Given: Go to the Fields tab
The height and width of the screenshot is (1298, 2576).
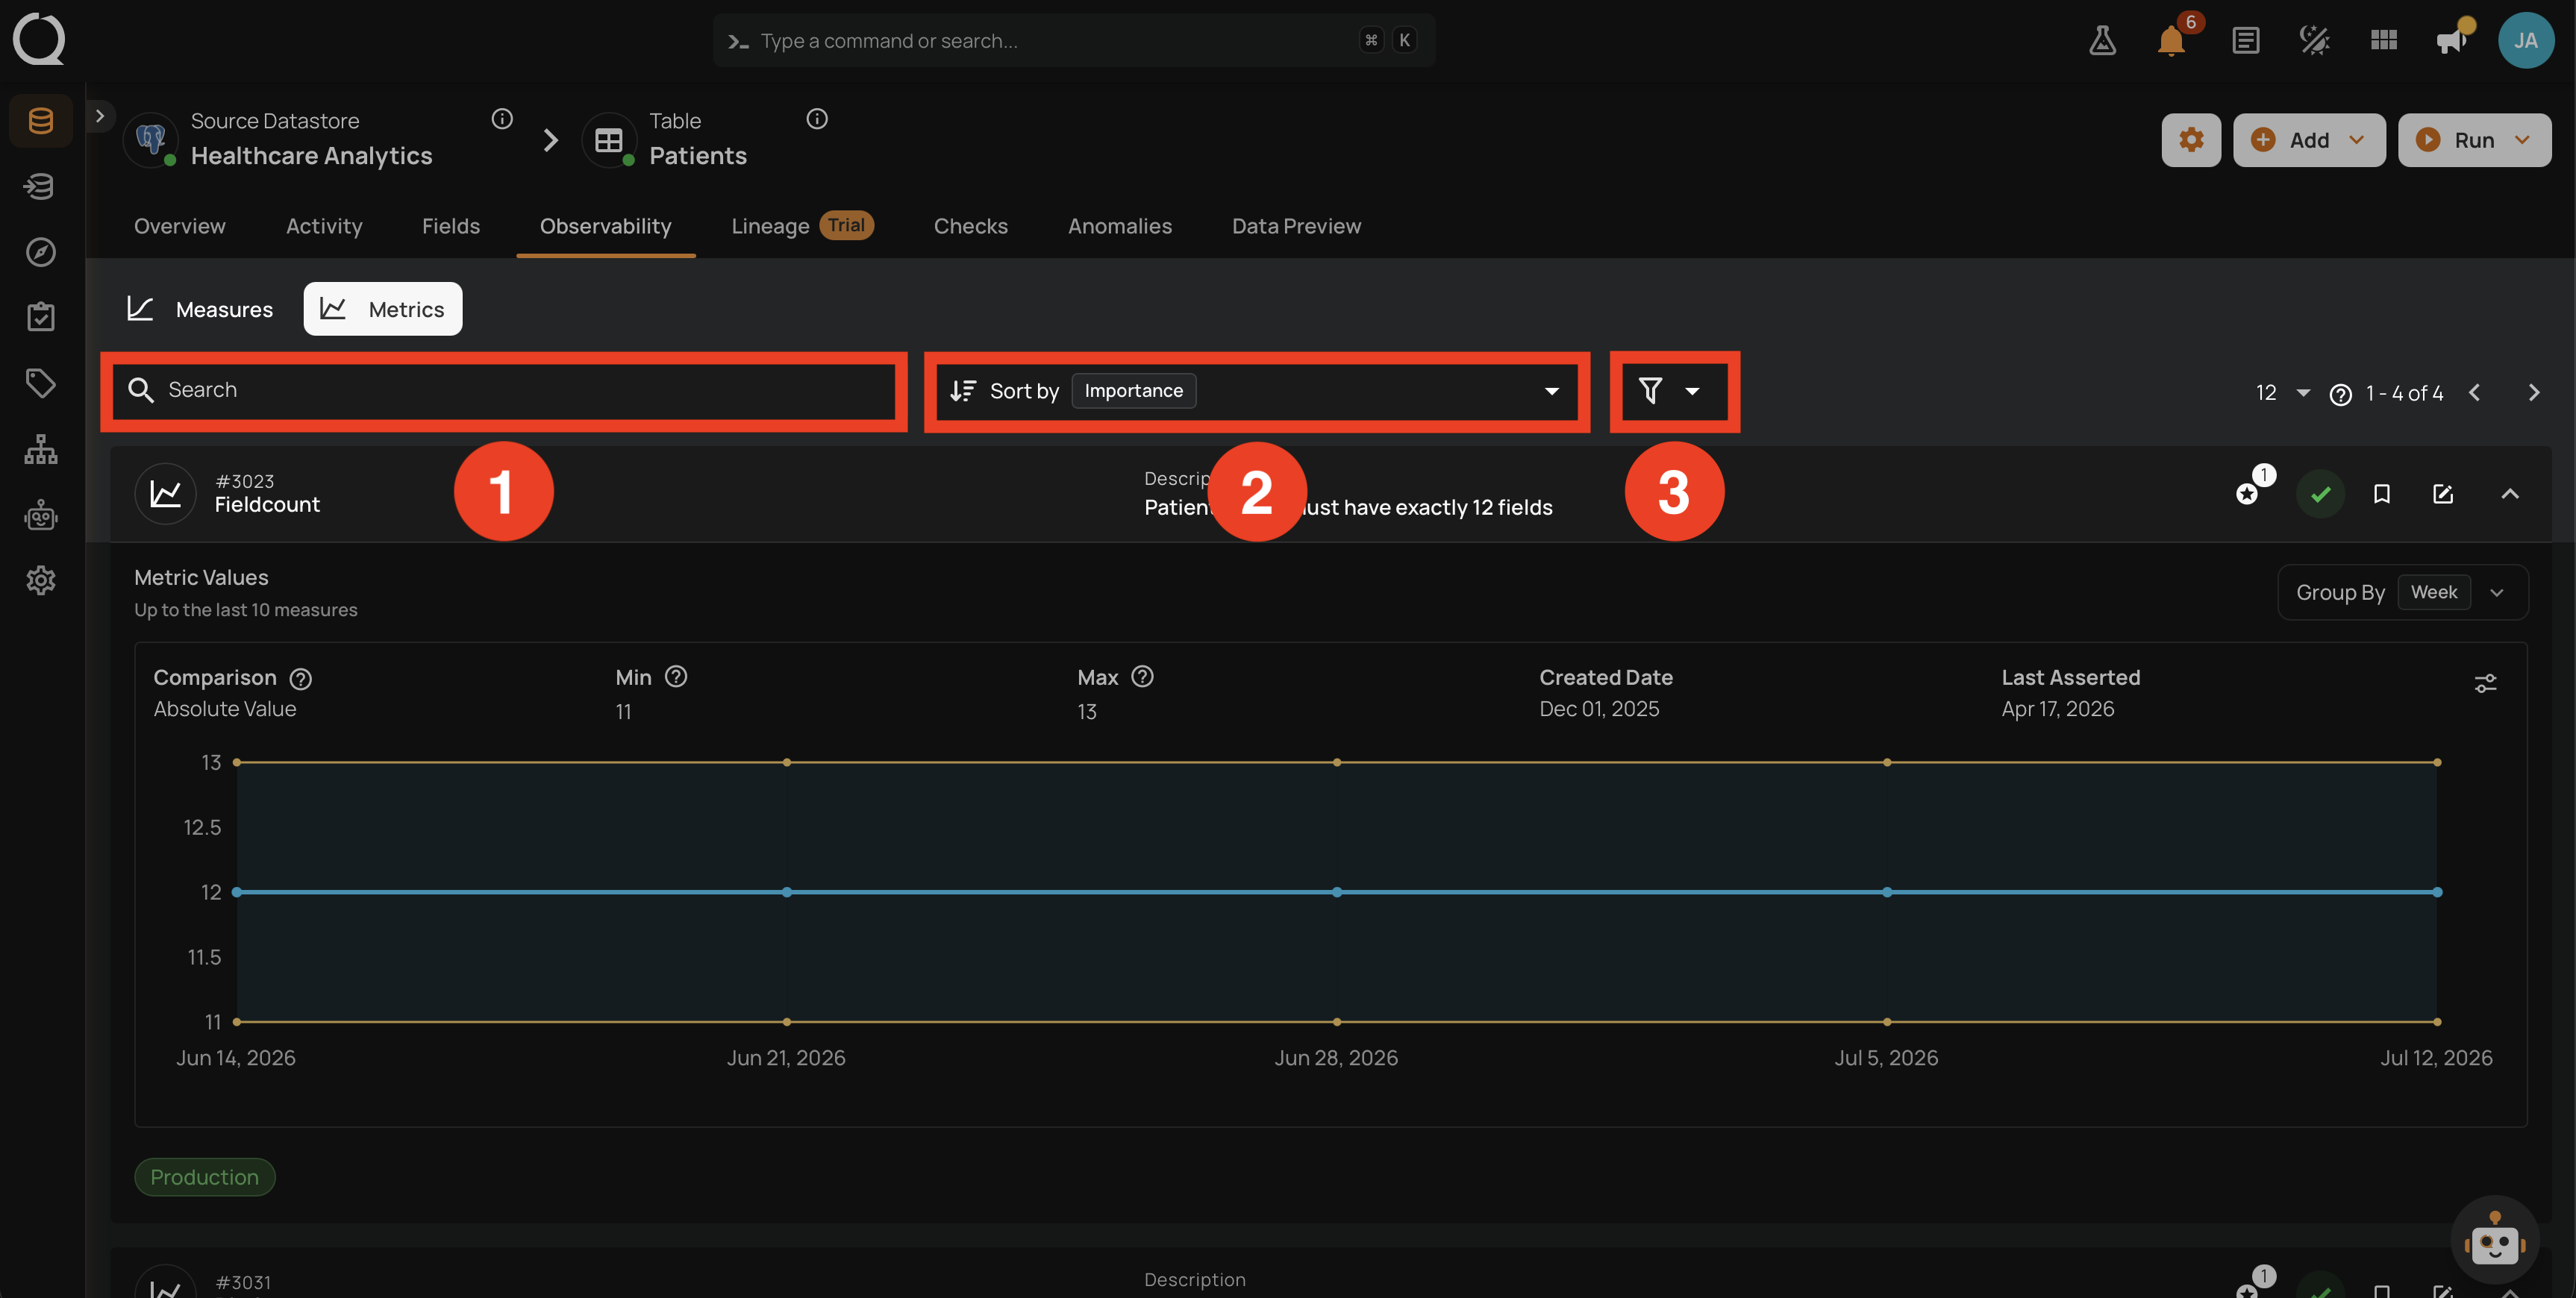Looking at the screenshot, I should (x=451, y=226).
